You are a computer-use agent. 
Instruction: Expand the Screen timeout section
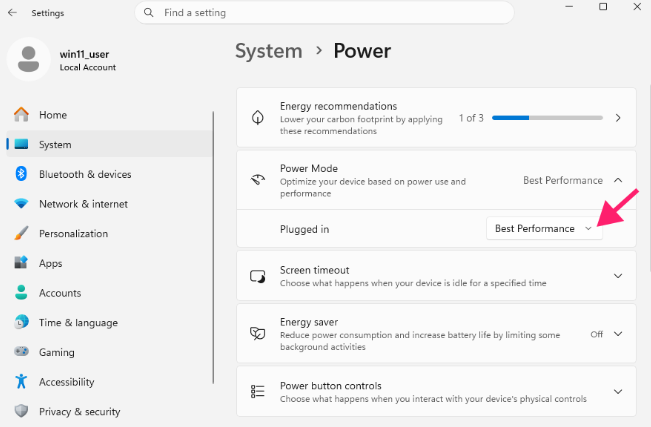pyautogui.click(x=618, y=276)
